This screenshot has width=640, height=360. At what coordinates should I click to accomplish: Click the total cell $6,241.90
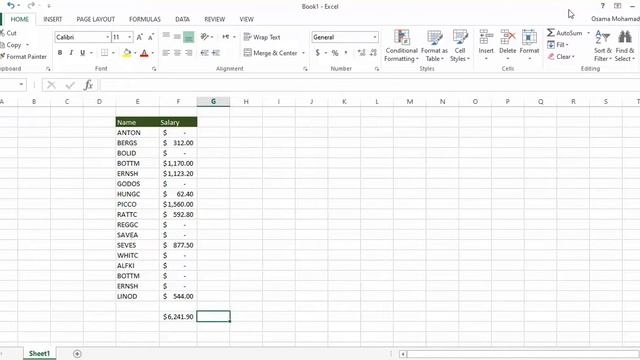(178, 316)
